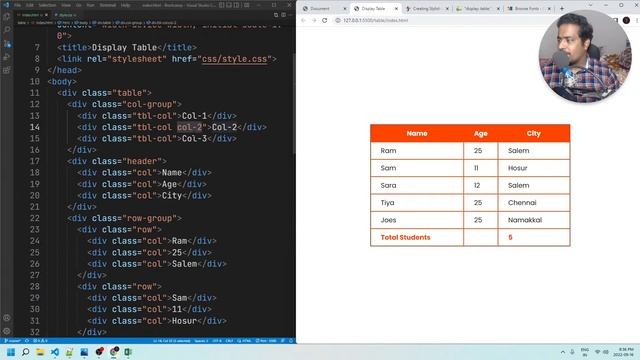Open a new browser tab
This screenshot has height=360, width=640.
[x=562, y=8]
